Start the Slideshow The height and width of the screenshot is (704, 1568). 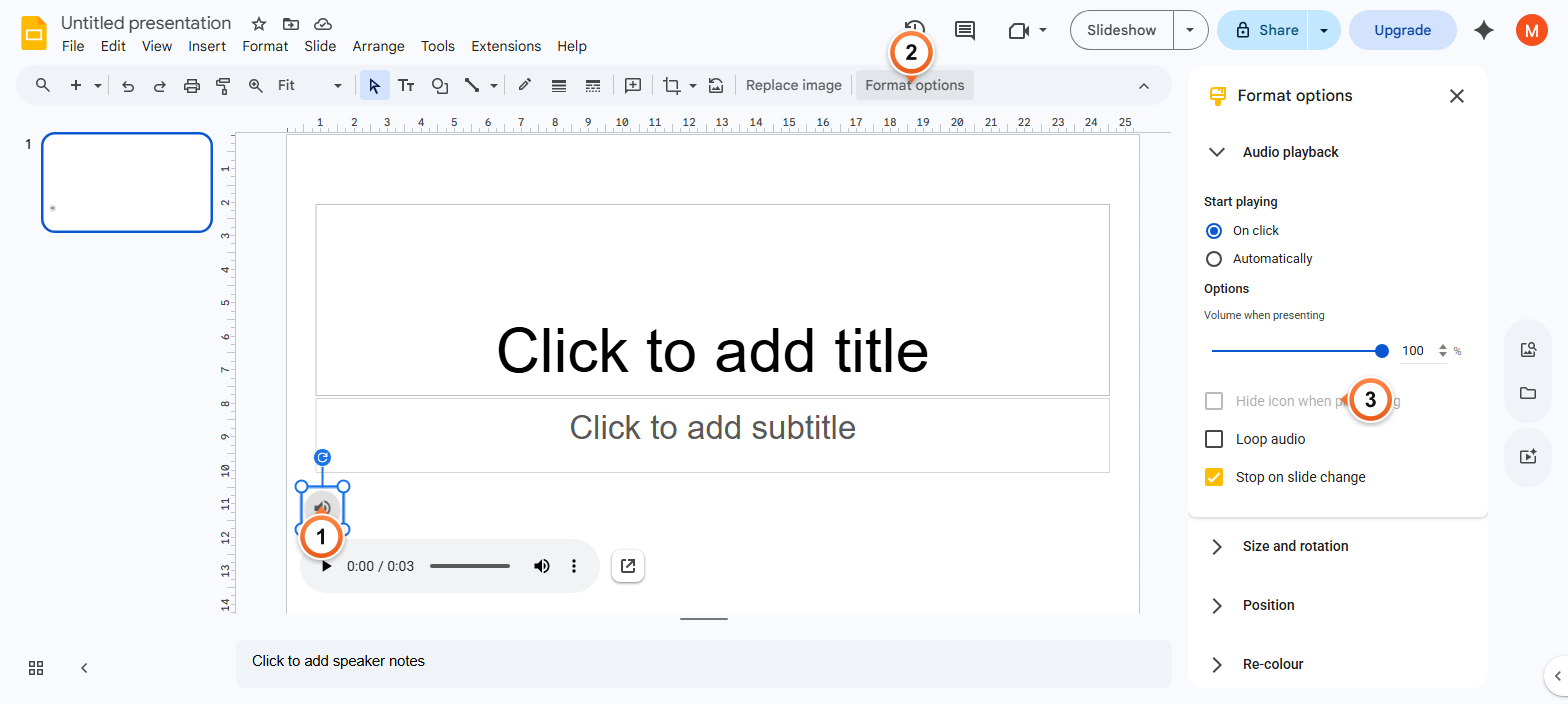pos(1121,30)
